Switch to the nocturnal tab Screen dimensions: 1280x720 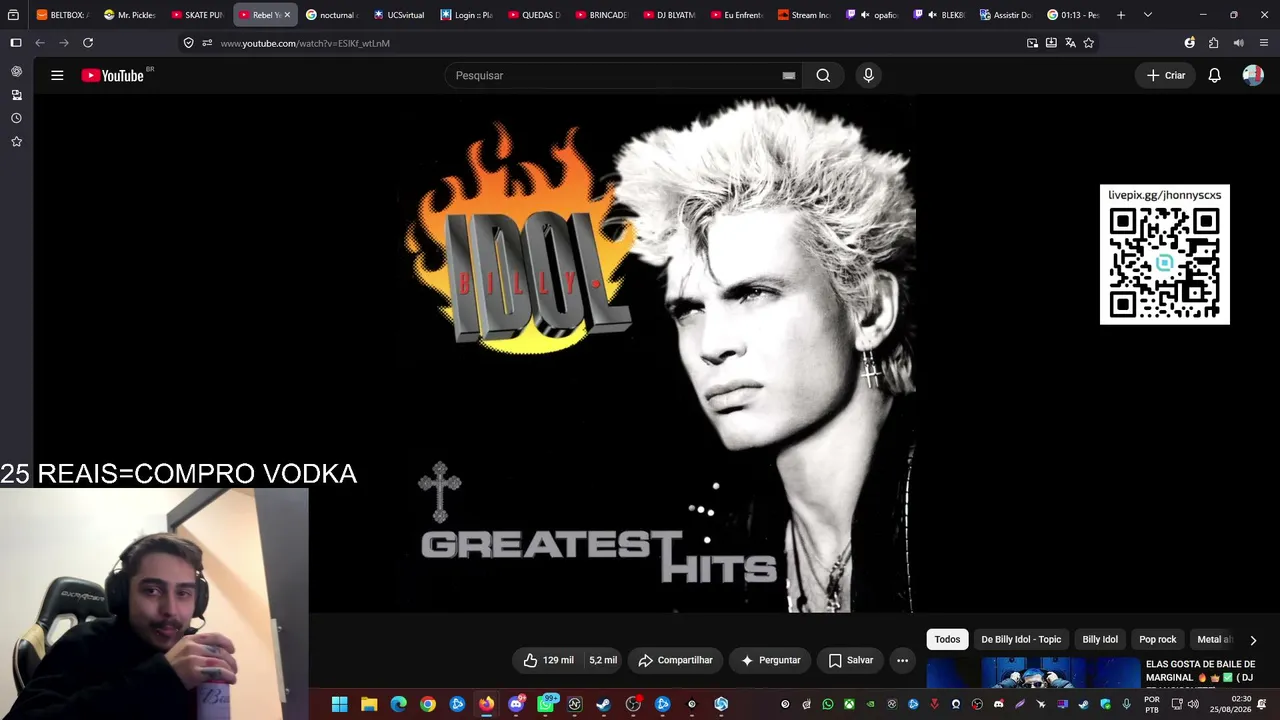tap(332, 15)
